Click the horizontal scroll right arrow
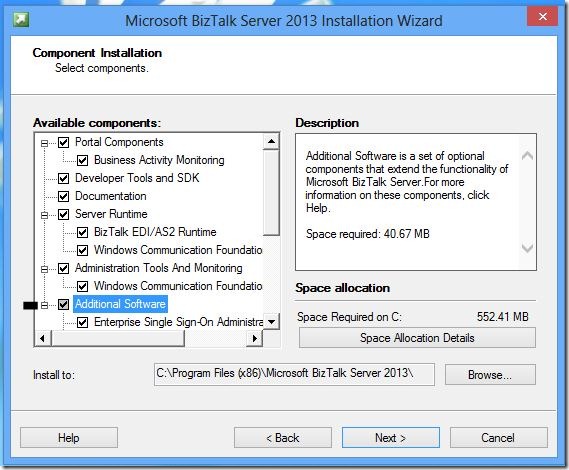 (254, 338)
